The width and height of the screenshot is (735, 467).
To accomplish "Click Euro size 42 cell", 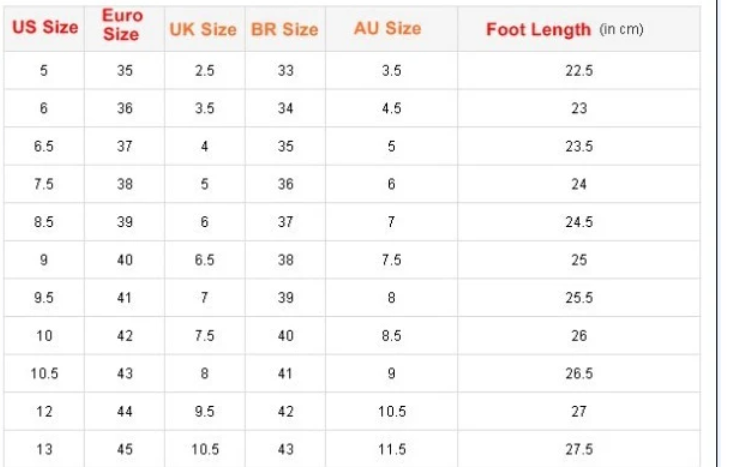I will (x=124, y=336).
